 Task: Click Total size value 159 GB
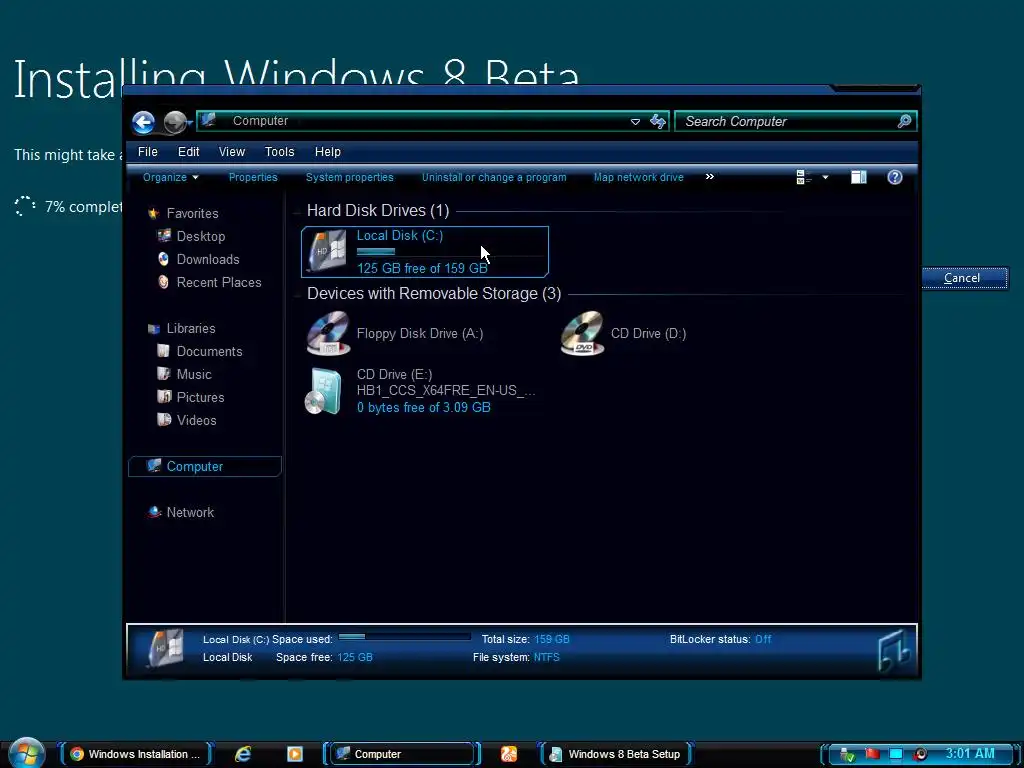(552, 639)
